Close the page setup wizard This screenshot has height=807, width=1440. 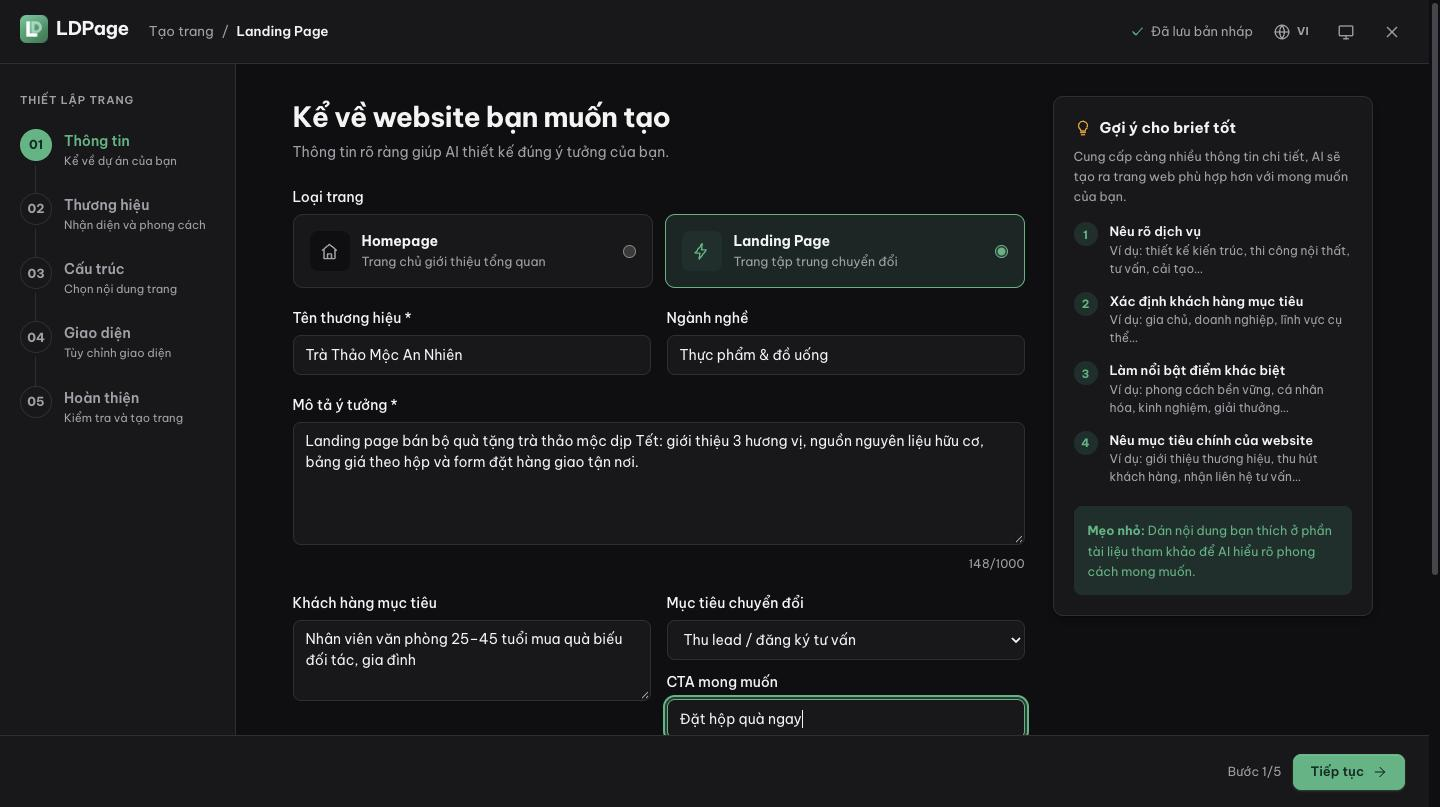coord(1392,32)
